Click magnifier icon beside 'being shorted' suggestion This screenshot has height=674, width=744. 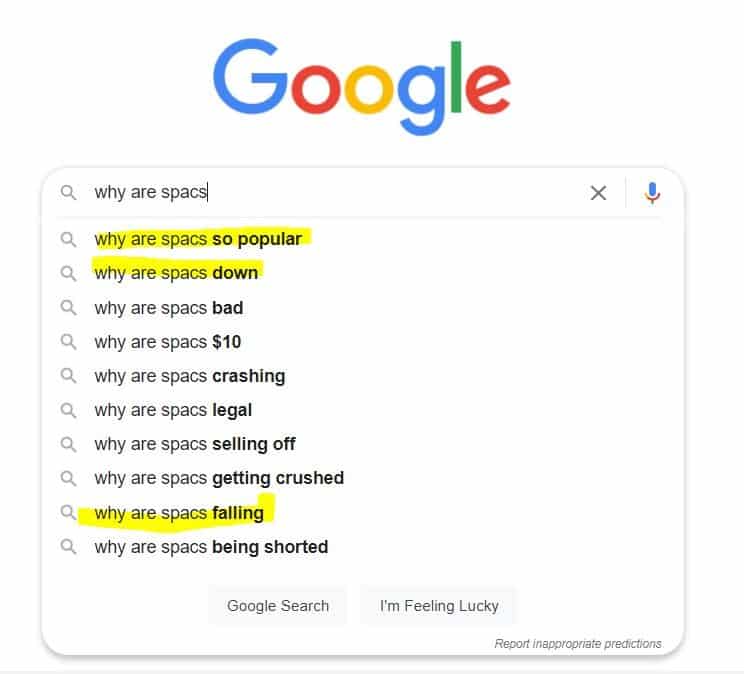coord(68,547)
